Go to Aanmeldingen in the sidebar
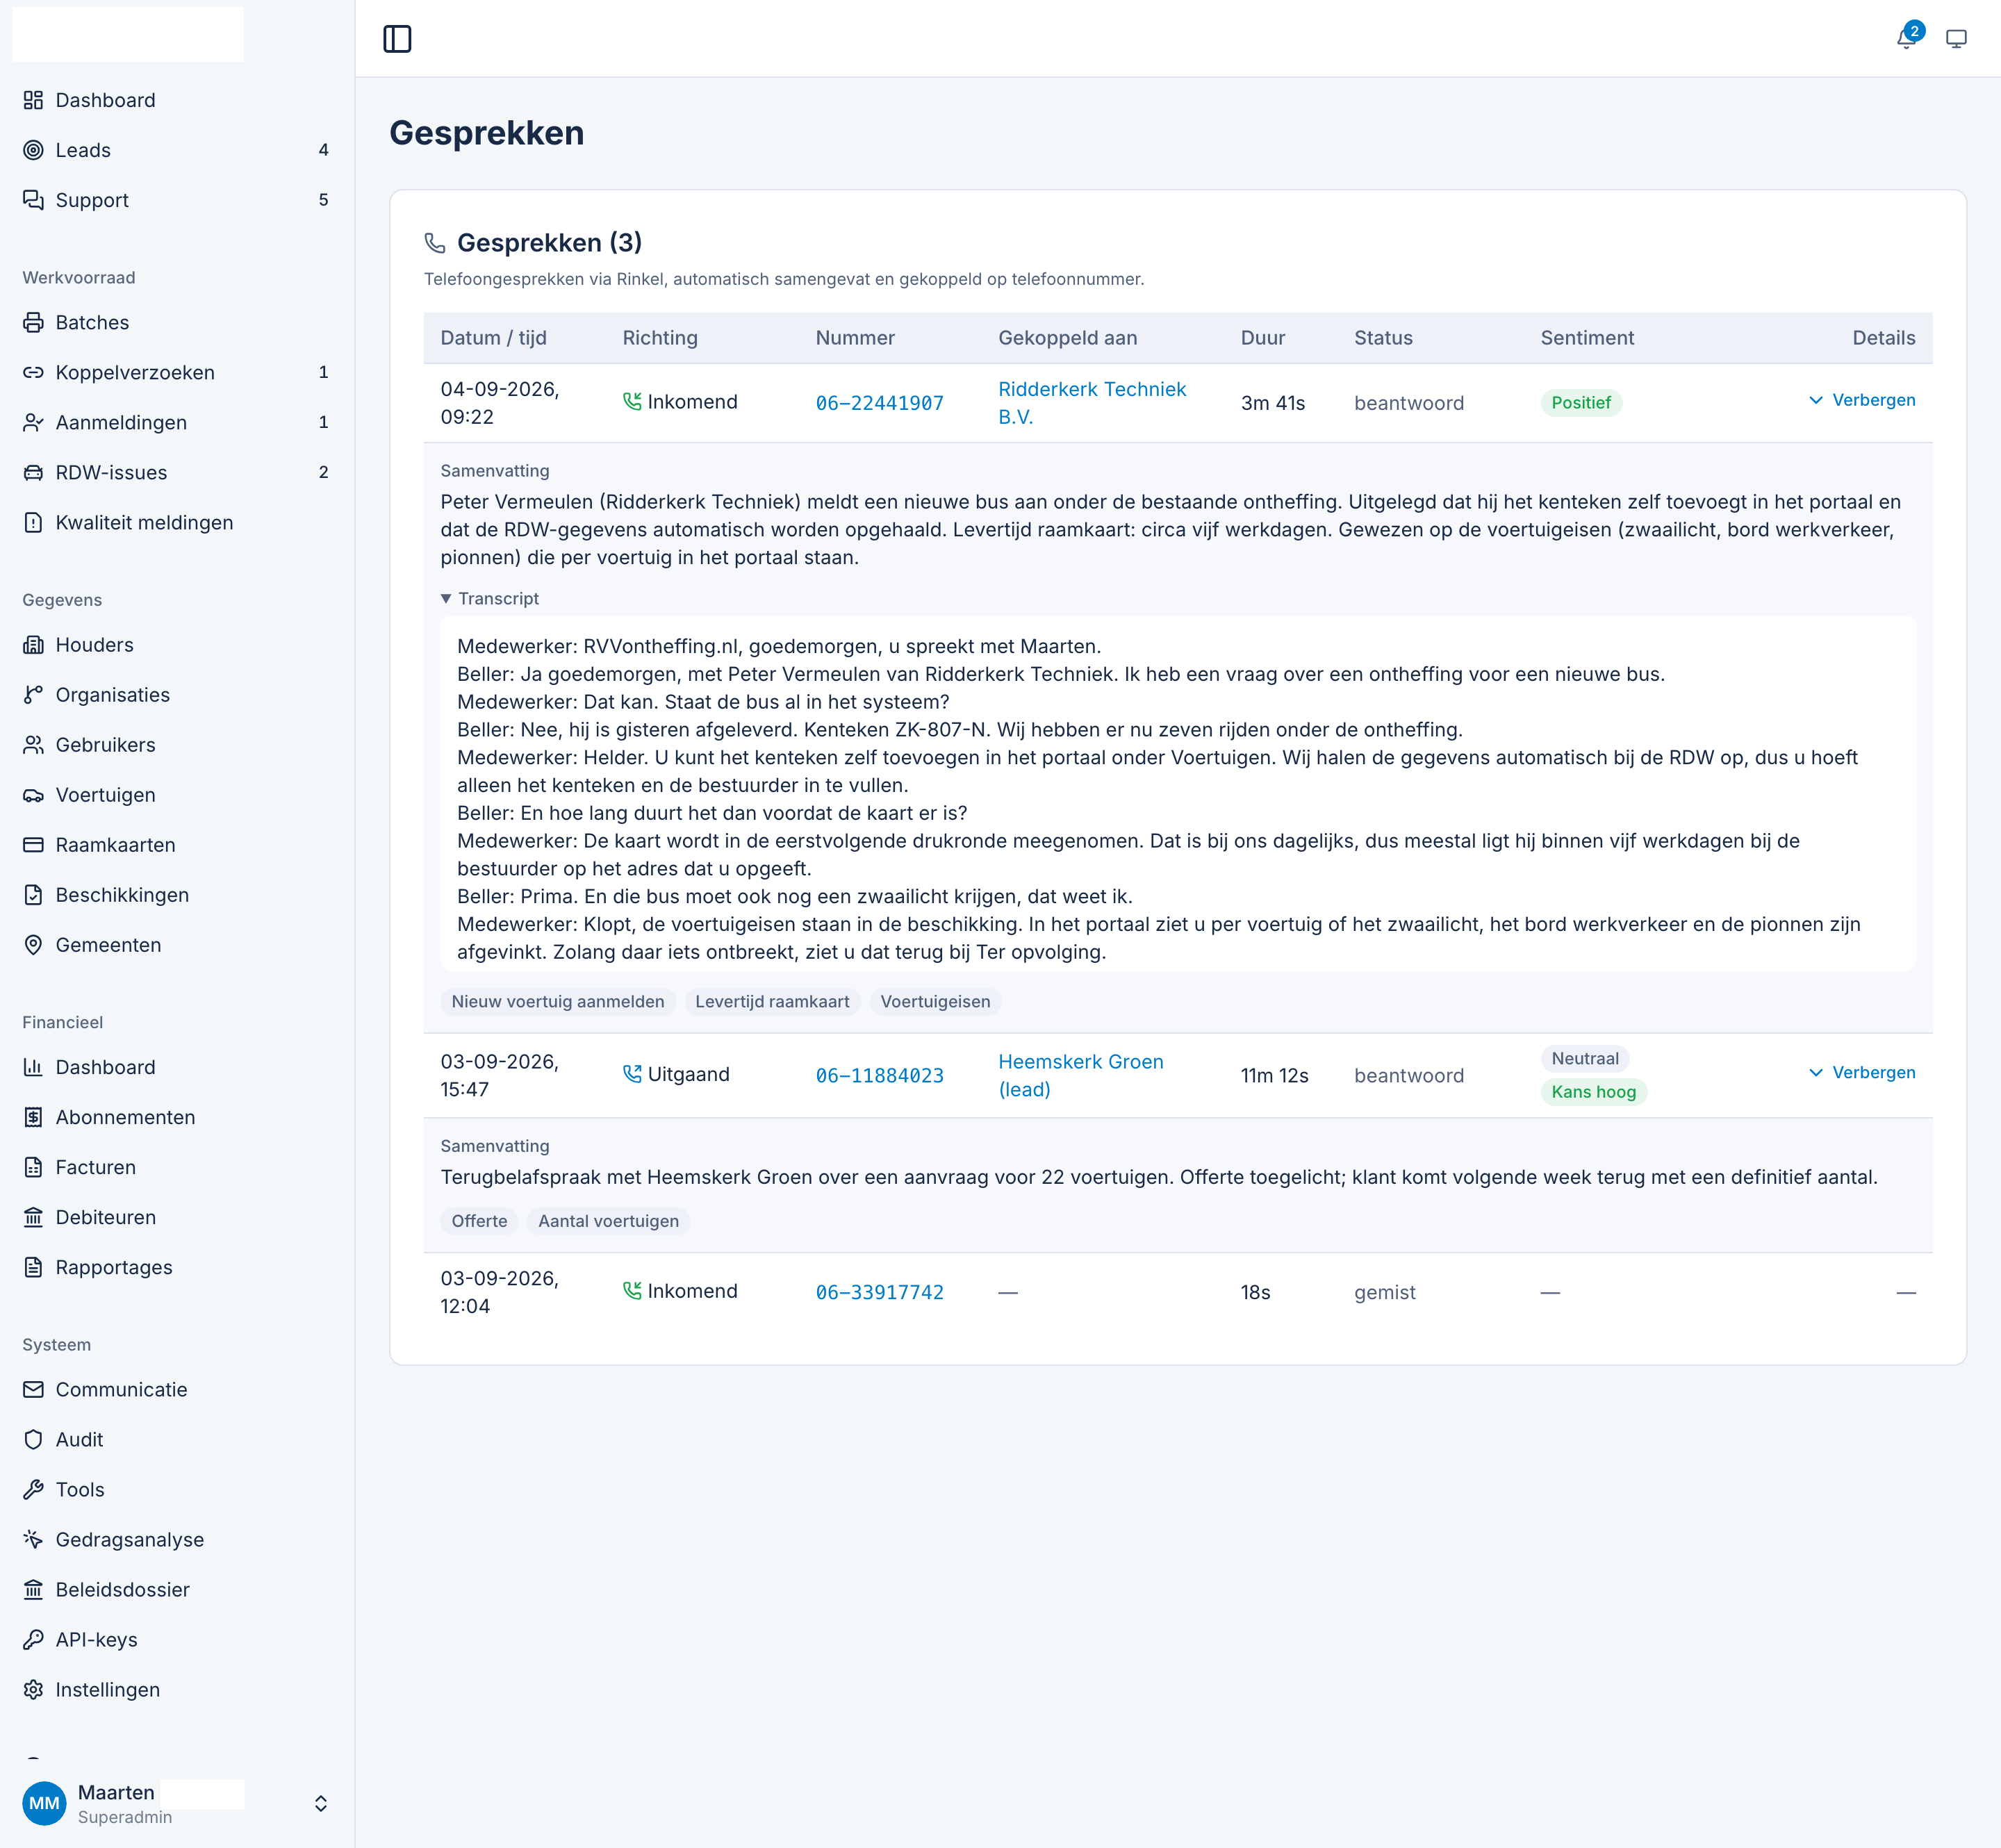2001x1848 pixels. tap(177, 422)
